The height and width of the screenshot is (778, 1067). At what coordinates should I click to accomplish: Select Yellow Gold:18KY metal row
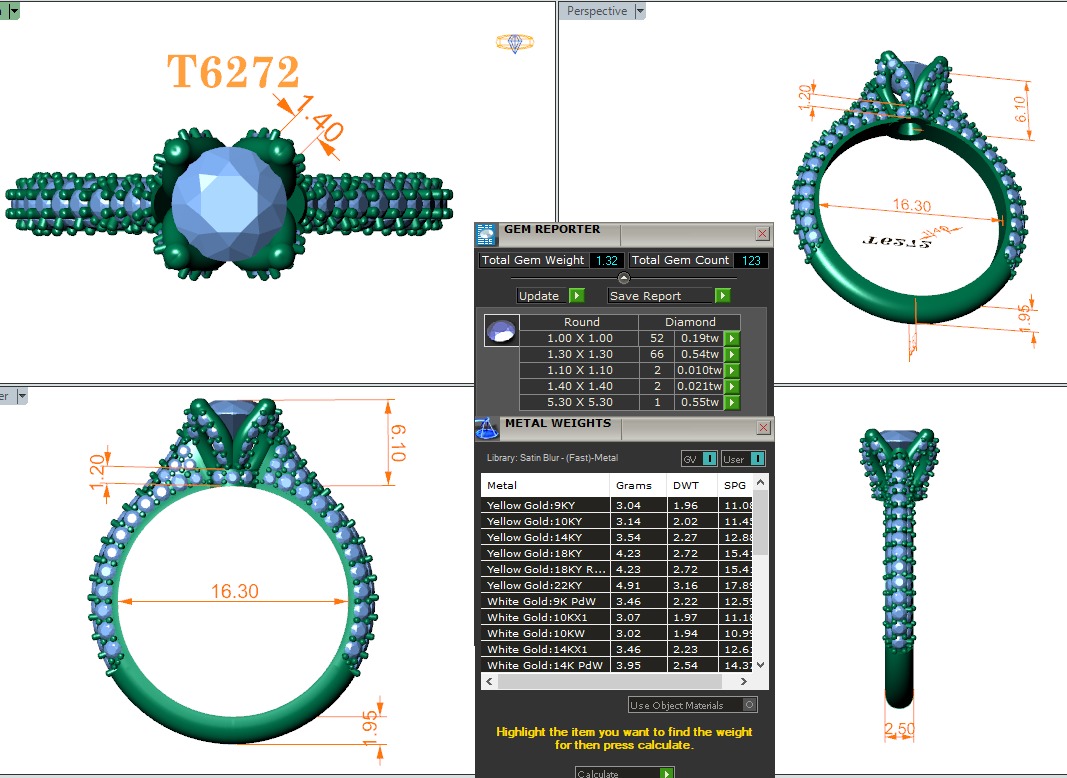(x=545, y=553)
